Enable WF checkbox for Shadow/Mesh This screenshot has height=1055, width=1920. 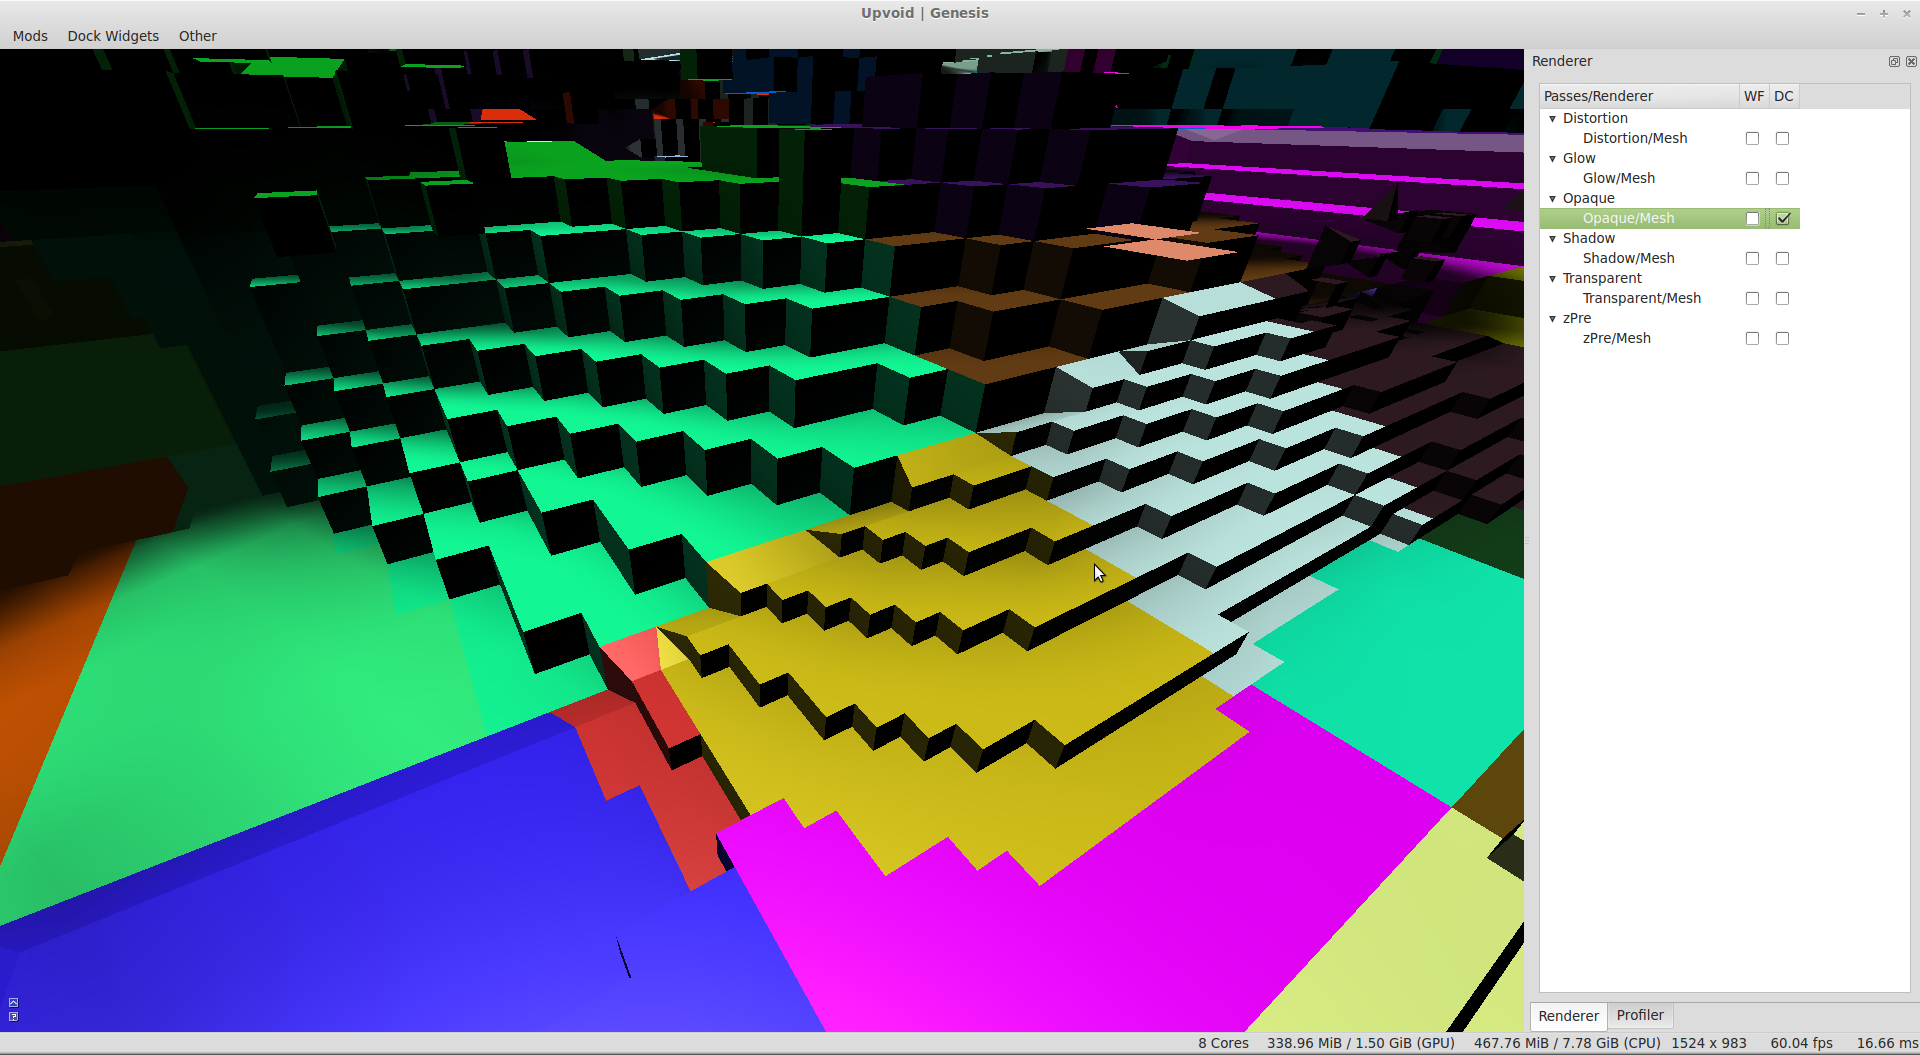coord(1752,259)
